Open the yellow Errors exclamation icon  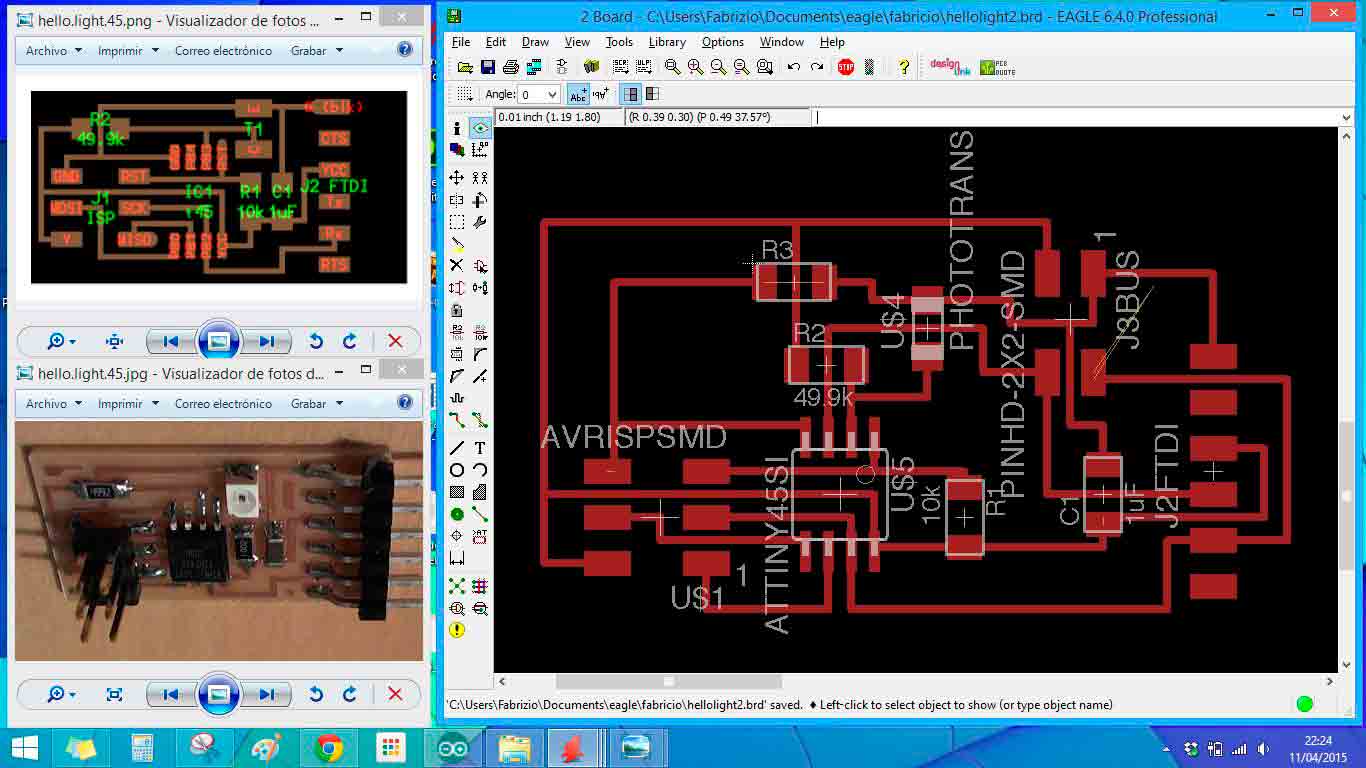[457, 630]
